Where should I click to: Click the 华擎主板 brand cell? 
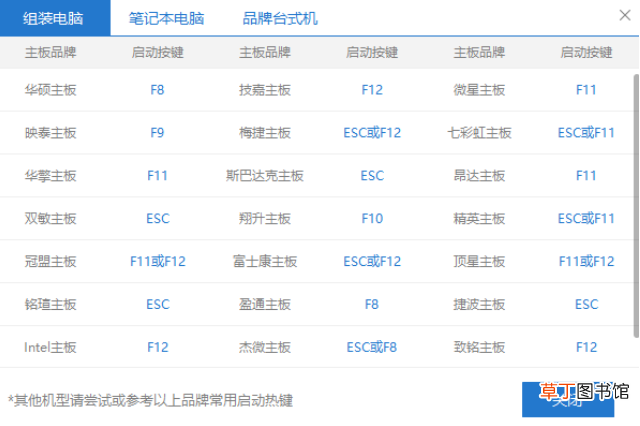pyautogui.click(x=50, y=175)
